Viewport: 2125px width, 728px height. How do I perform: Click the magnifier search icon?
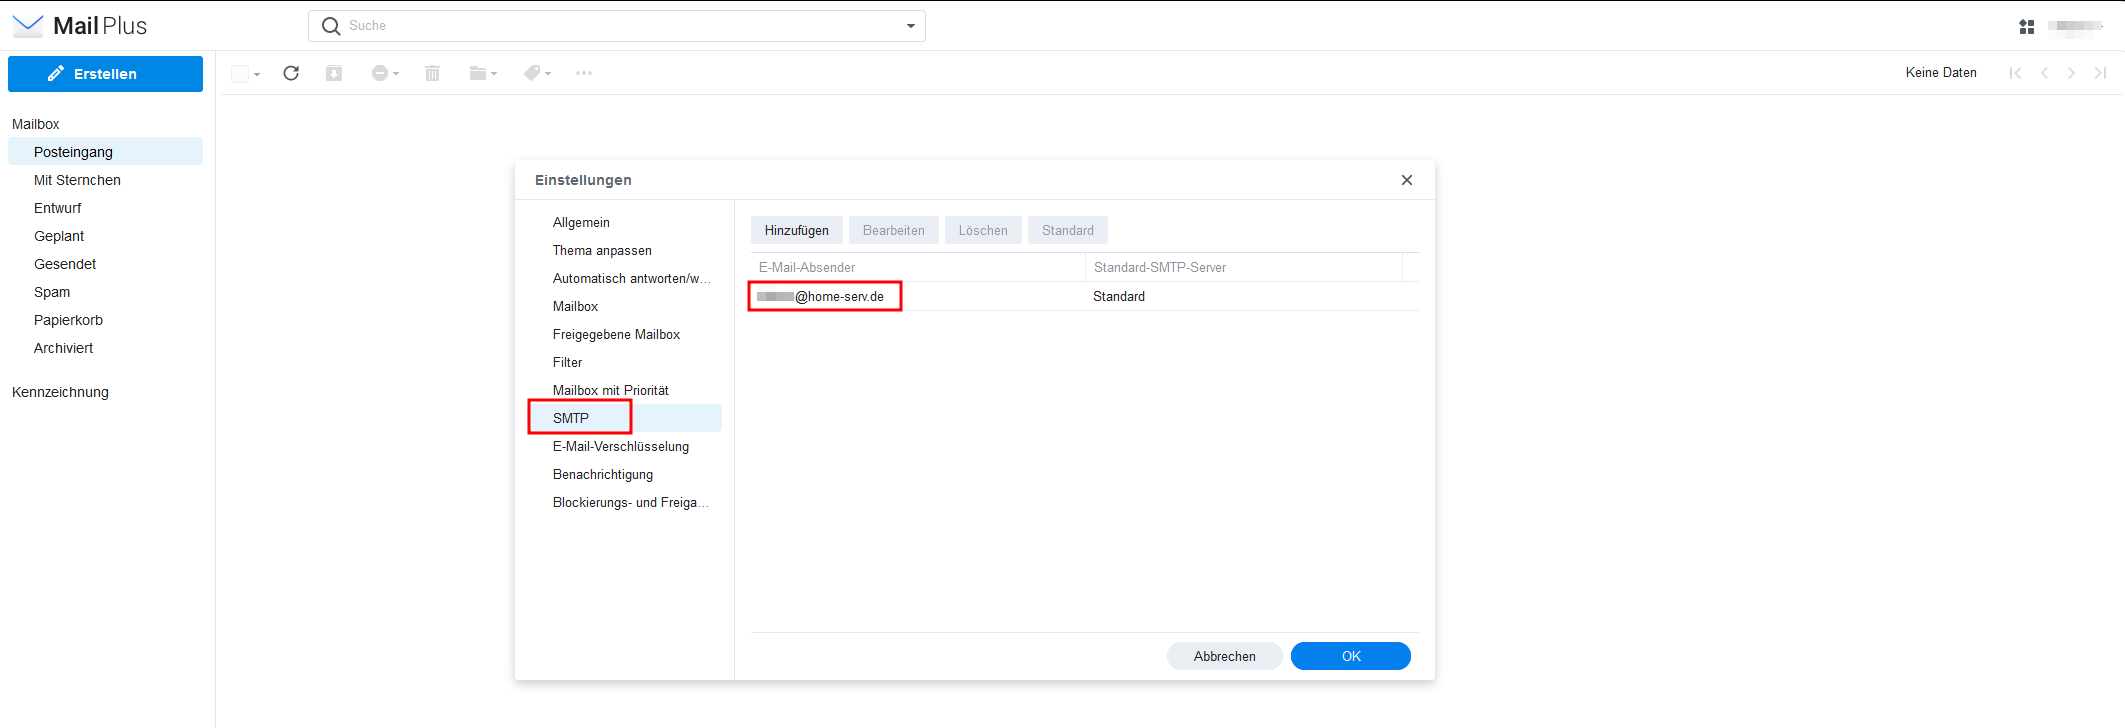tap(331, 26)
